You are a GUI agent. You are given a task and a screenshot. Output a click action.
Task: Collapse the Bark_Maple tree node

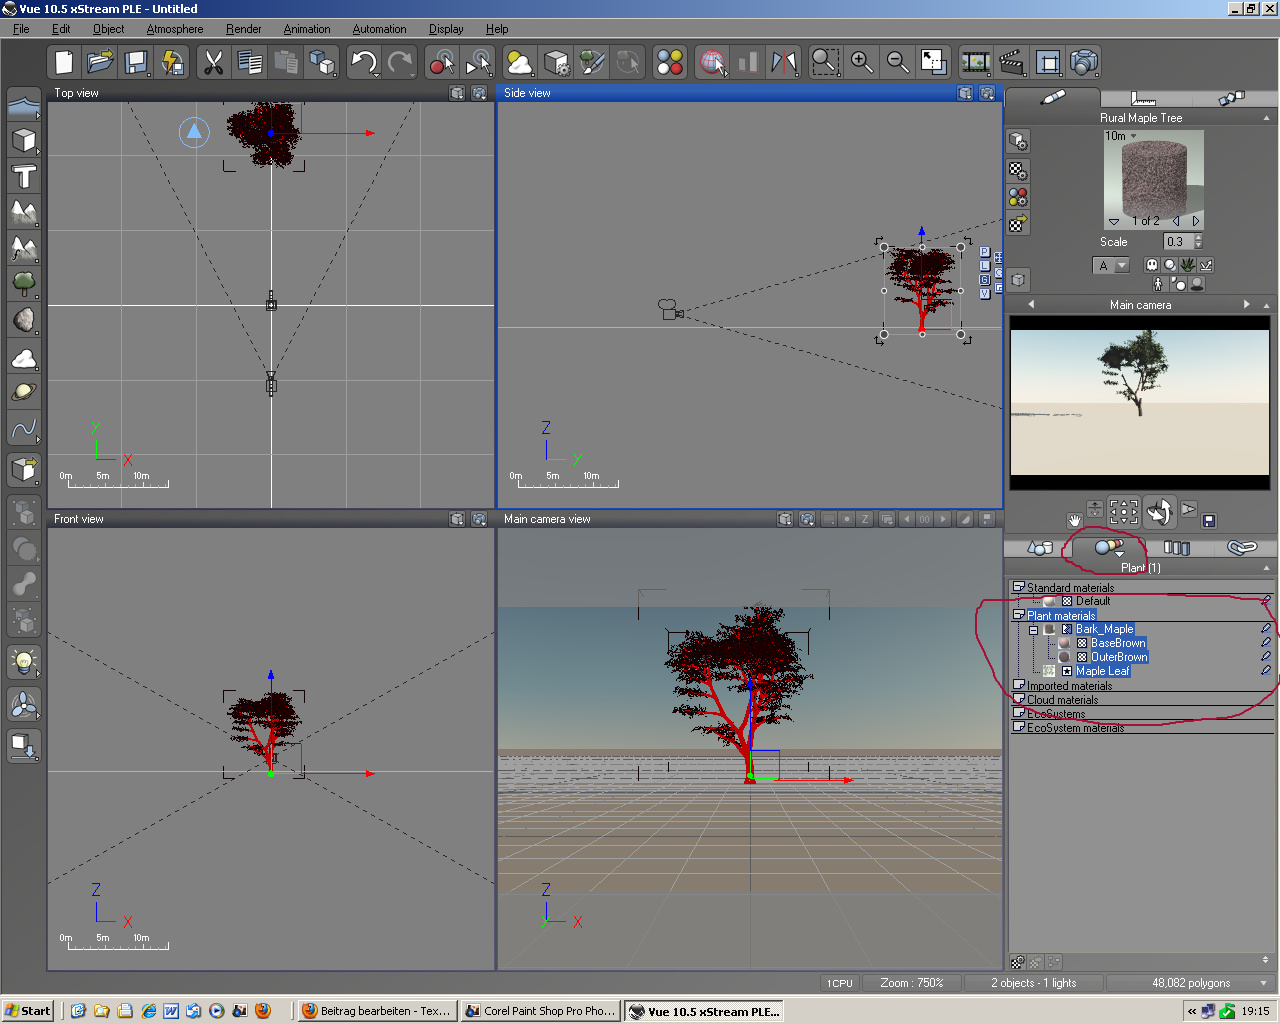coord(1033,630)
